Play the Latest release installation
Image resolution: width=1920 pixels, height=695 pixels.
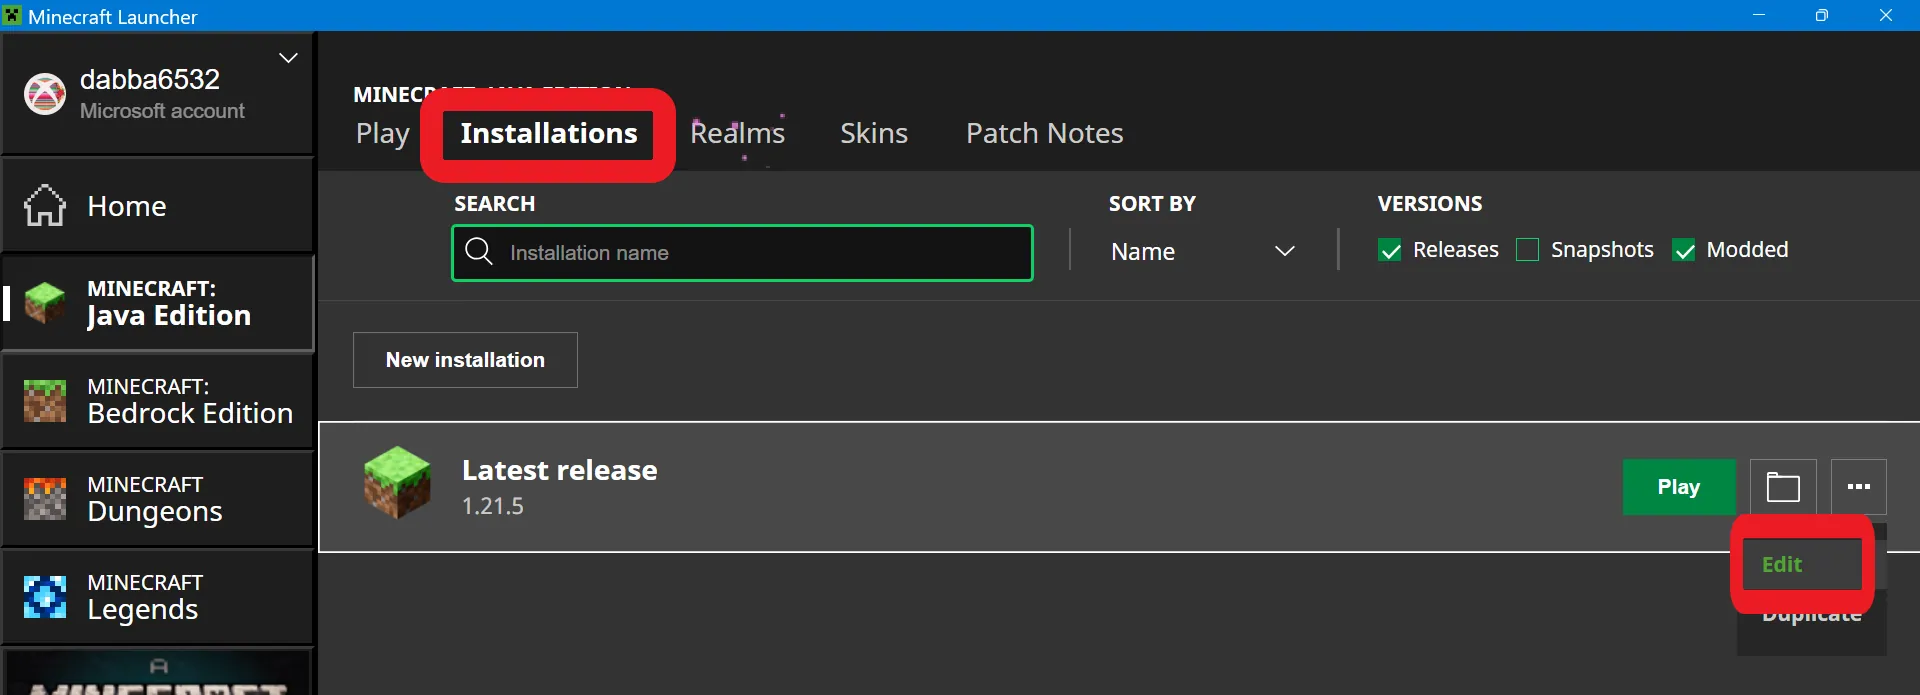point(1679,487)
